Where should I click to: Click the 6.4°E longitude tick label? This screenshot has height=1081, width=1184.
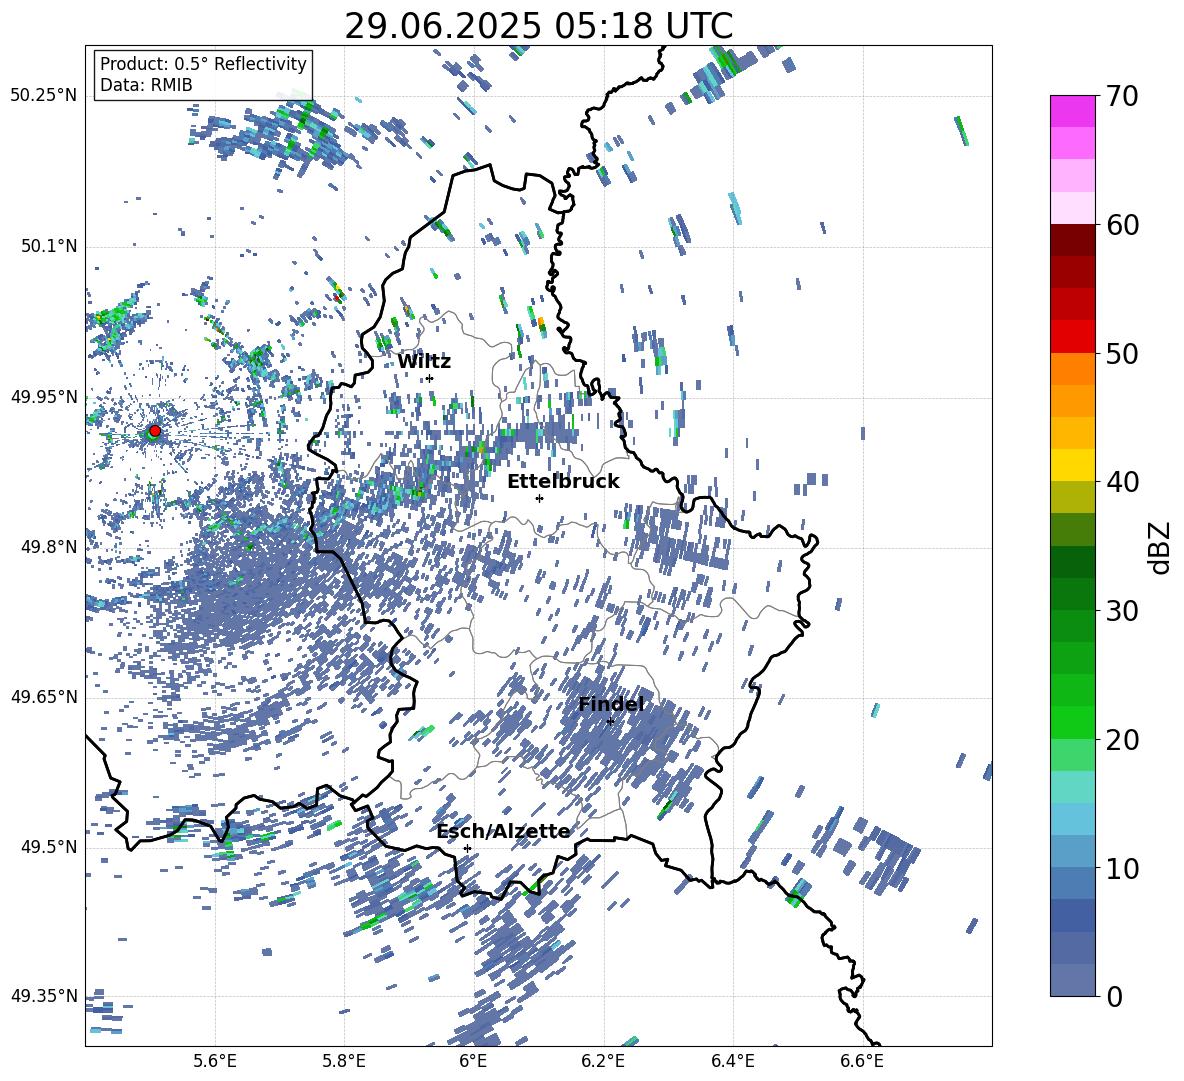coord(732,1061)
